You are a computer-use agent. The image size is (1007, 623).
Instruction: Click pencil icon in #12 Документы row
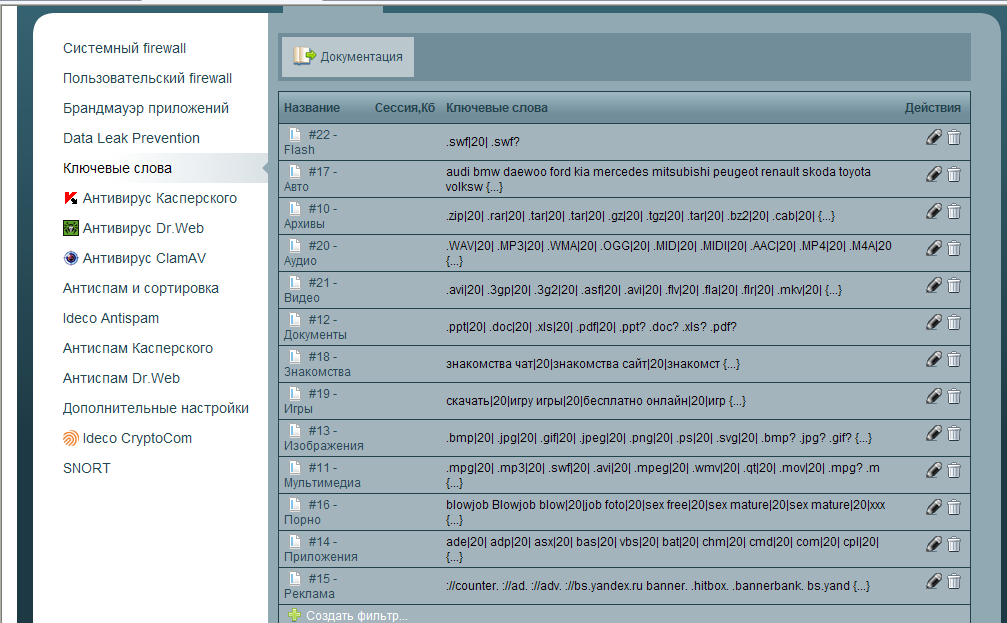(934, 322)
